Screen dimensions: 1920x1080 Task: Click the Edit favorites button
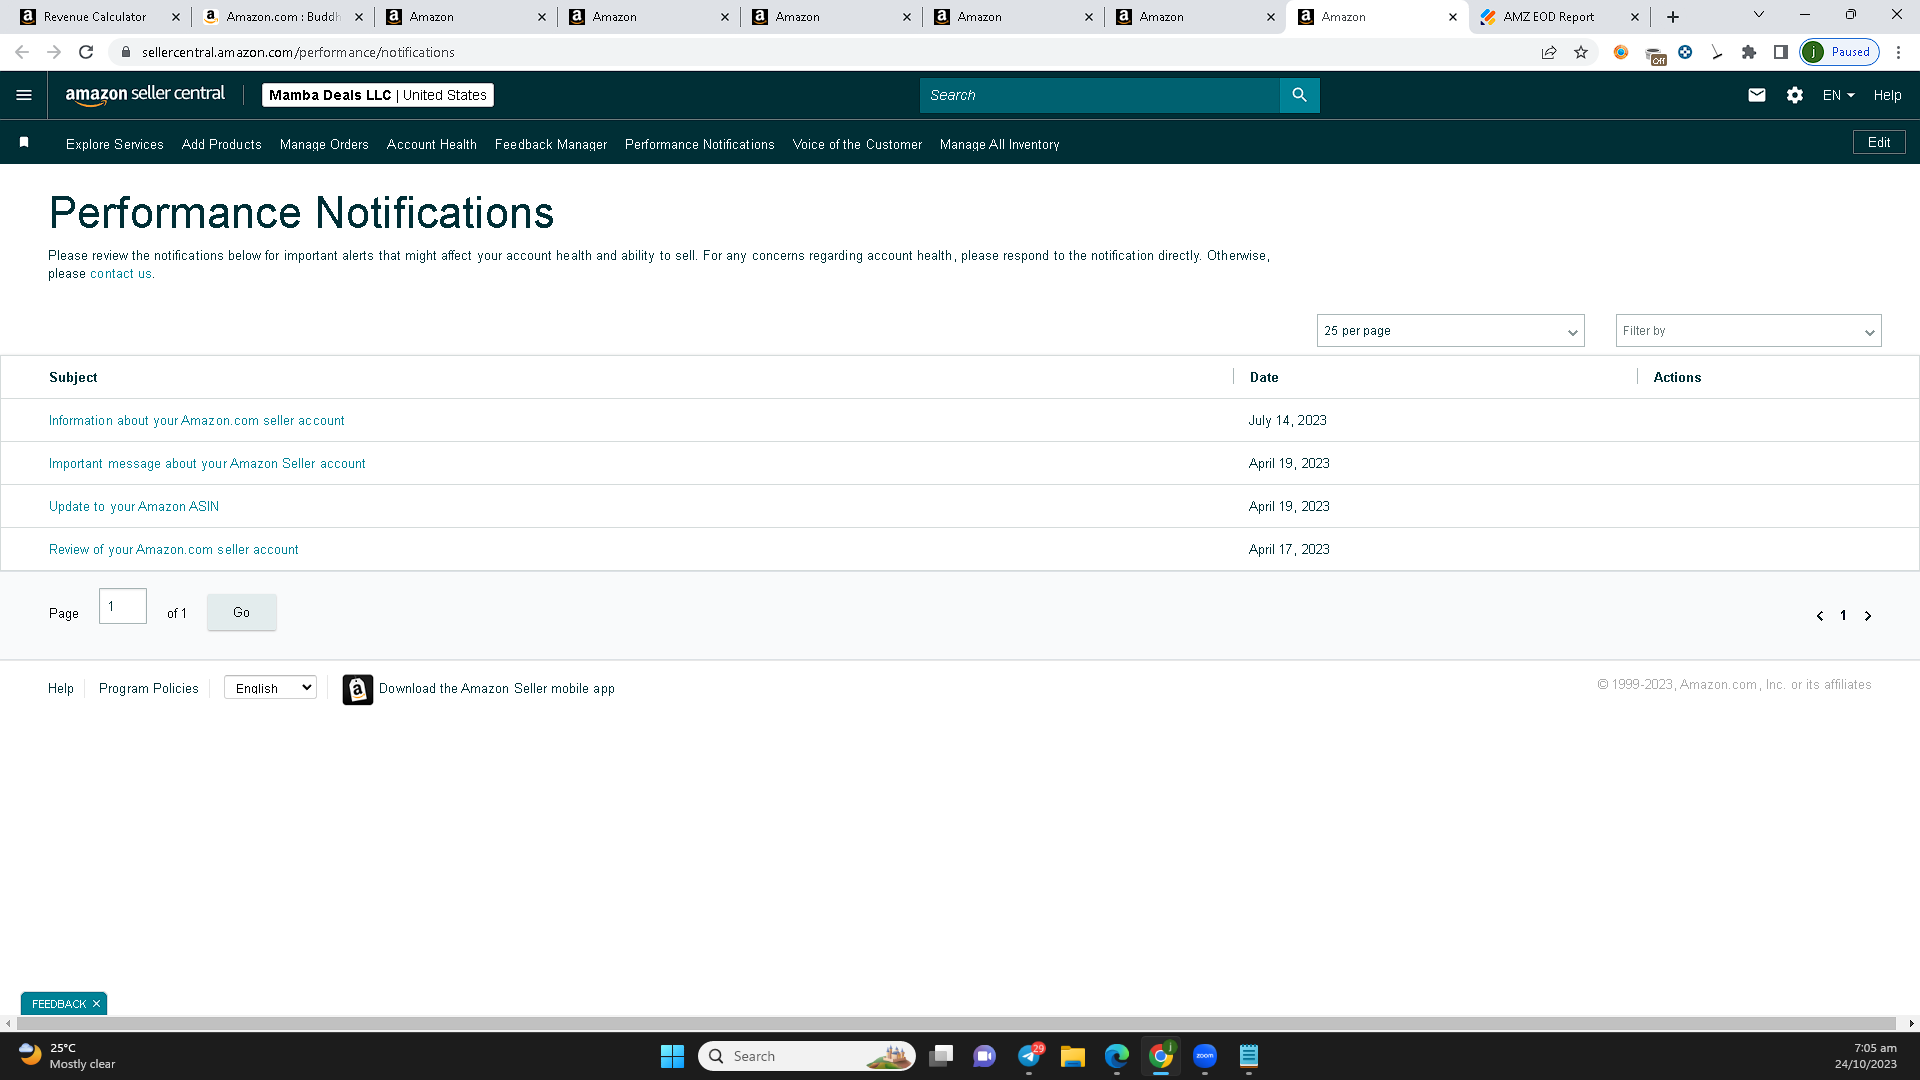click(x=1879, y=142)
